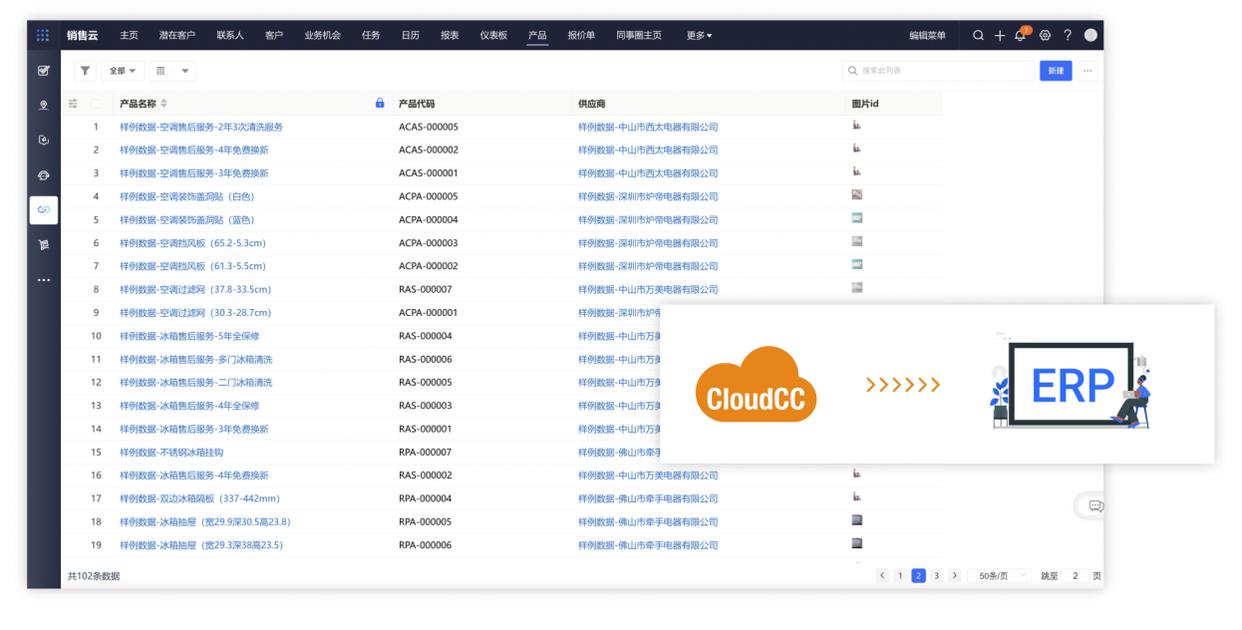1242x630 pixels.
Task: Open the list view mode dropdown
Action: tap(172, 71)
